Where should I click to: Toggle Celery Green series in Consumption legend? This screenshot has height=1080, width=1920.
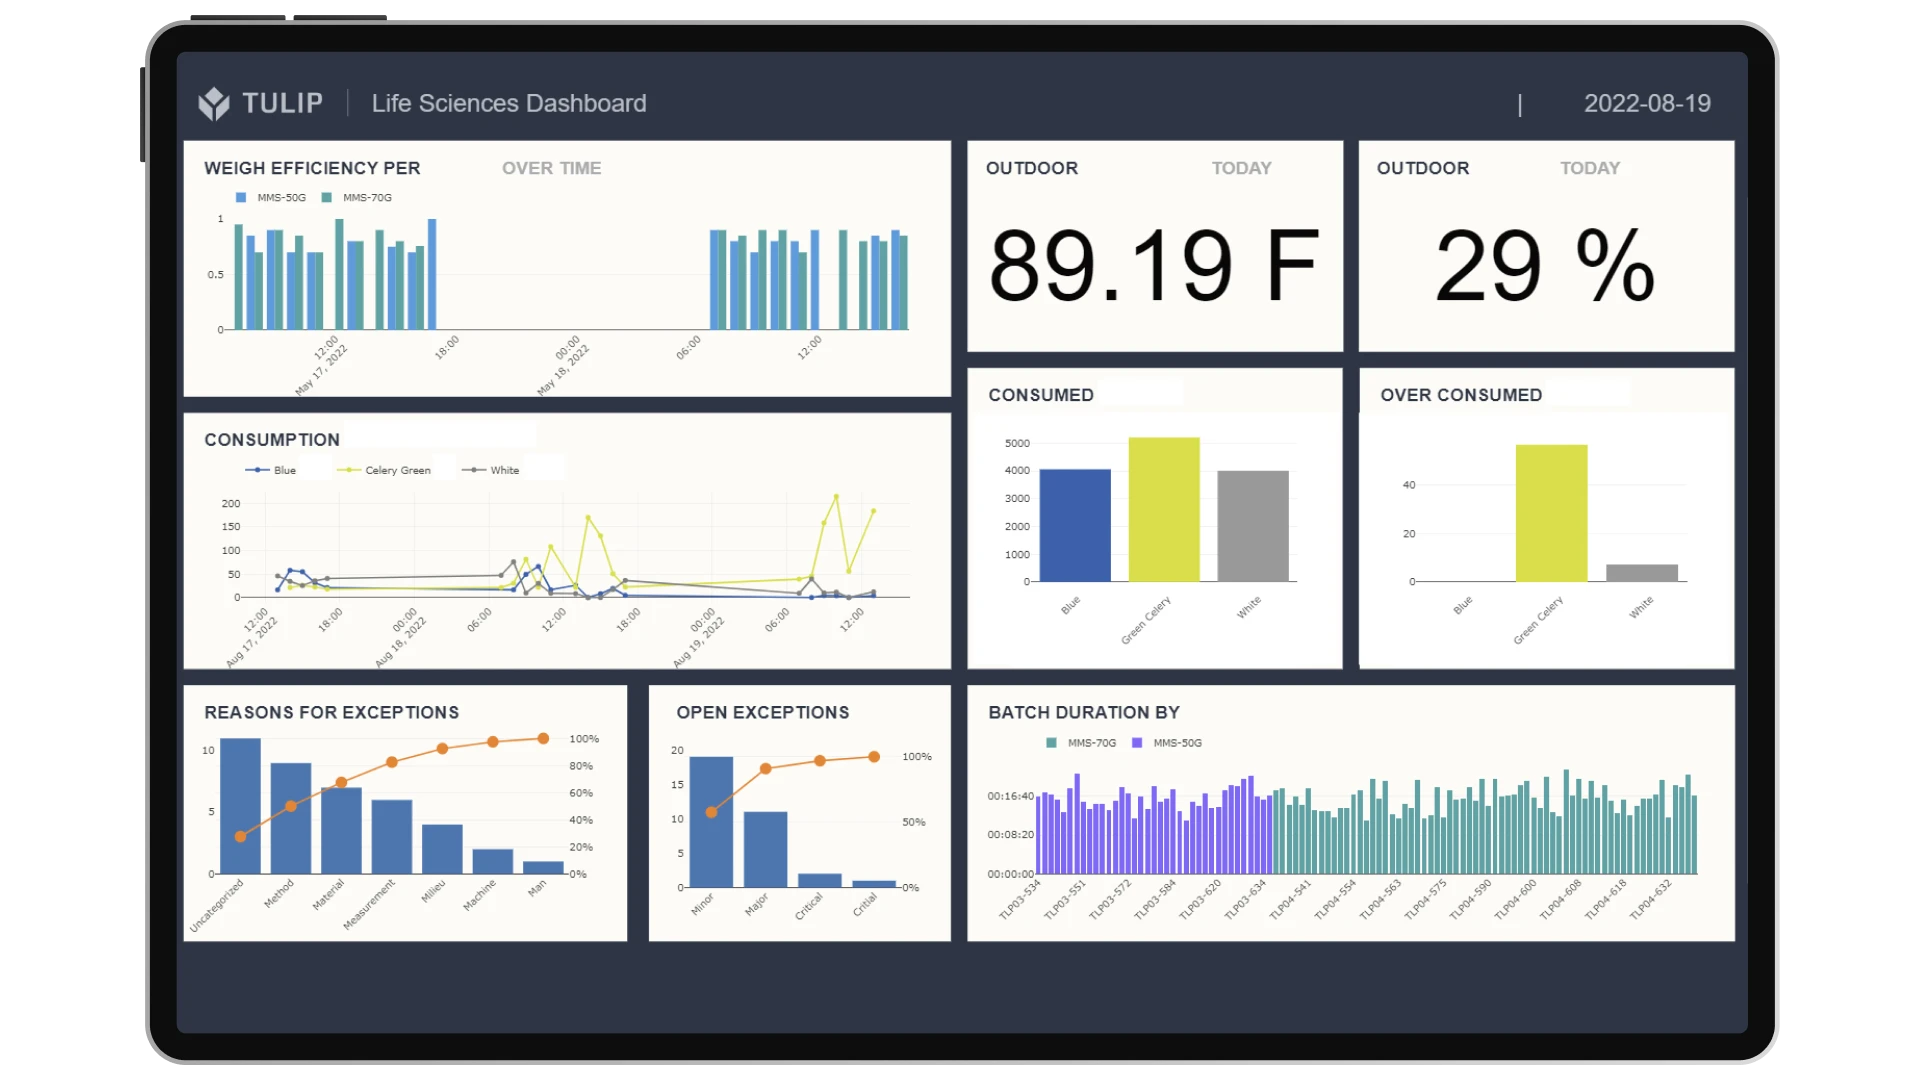coord(385,470)
